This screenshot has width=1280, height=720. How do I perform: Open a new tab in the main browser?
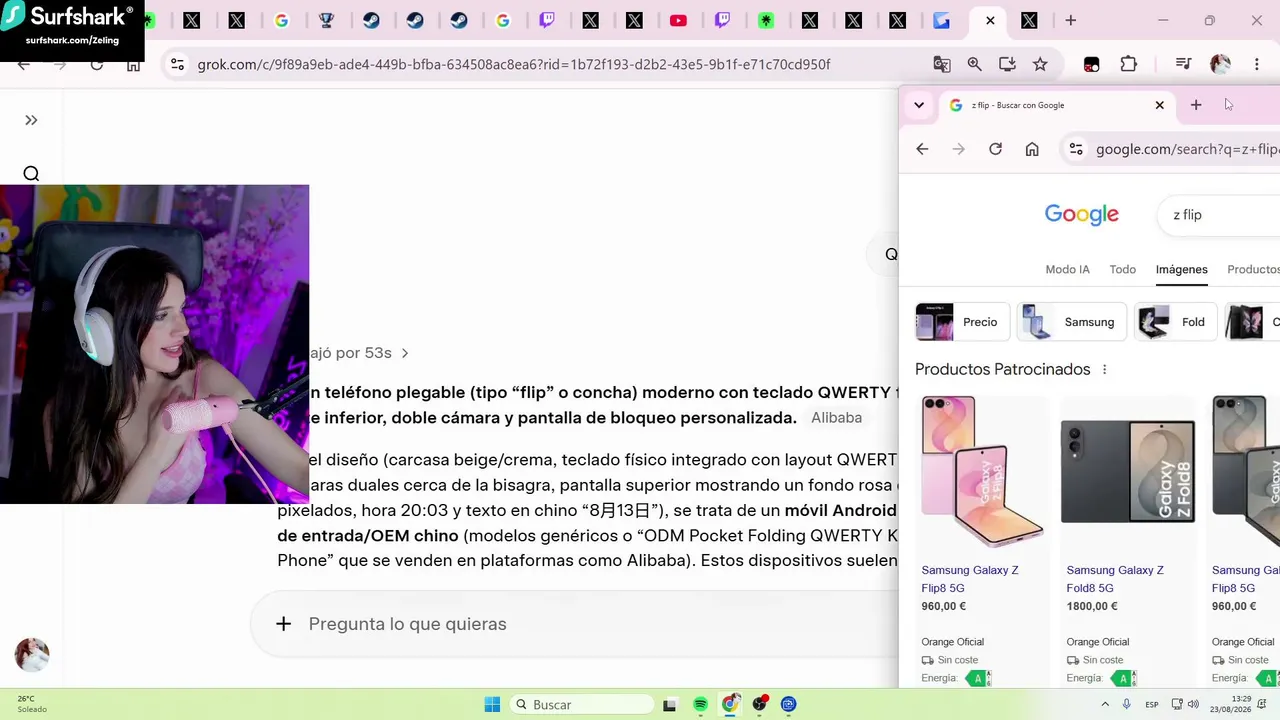[1070, 20]
